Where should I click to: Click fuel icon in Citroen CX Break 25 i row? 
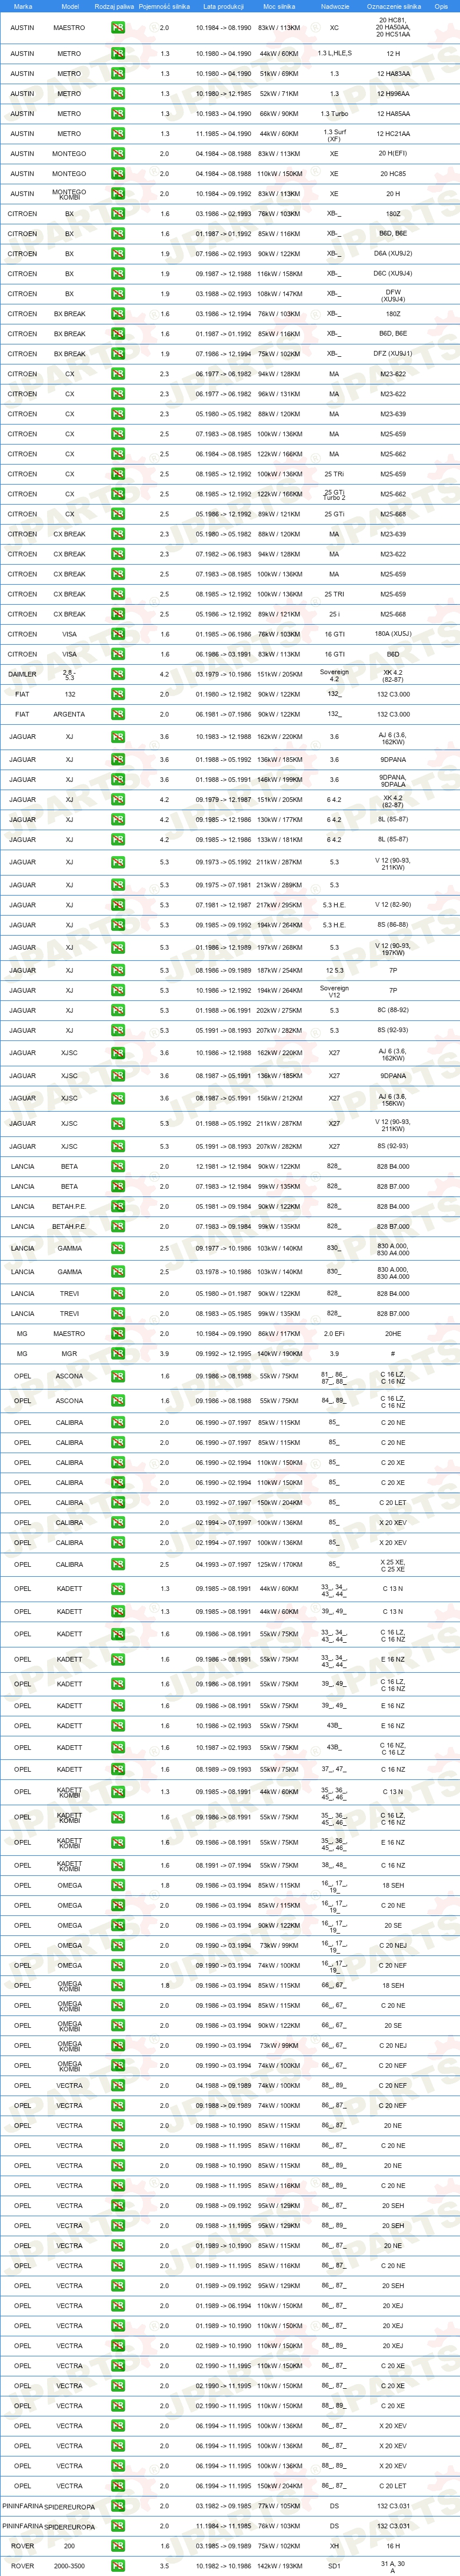118,614
